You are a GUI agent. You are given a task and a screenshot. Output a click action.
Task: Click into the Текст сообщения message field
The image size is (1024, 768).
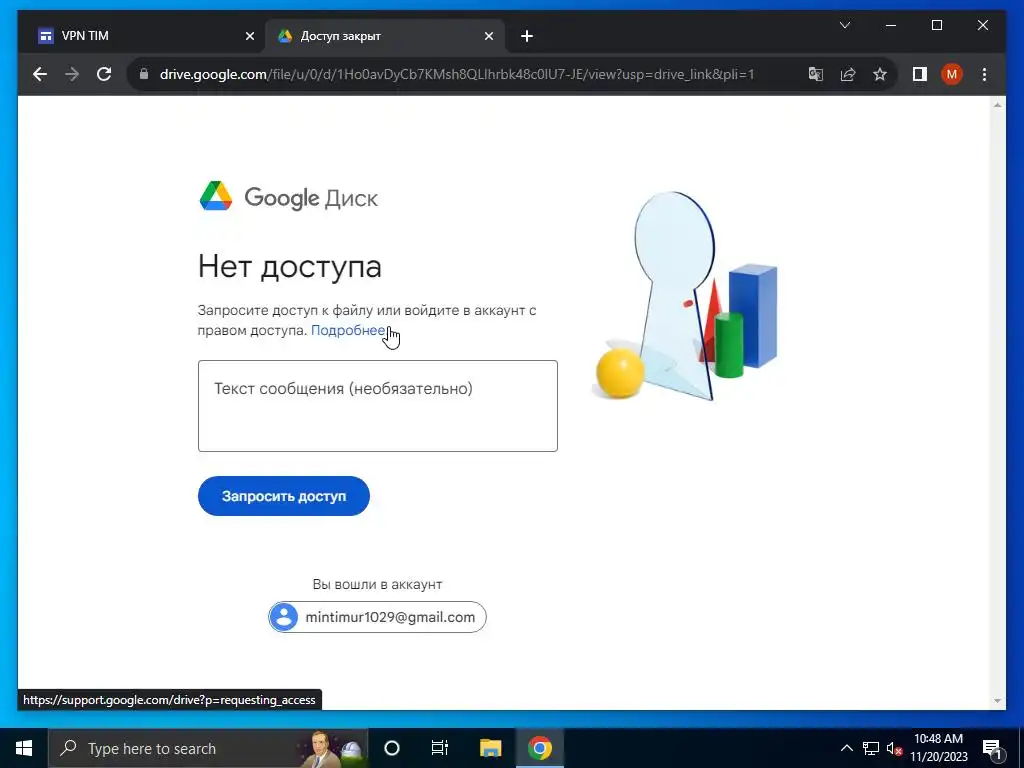click(377, 406)
